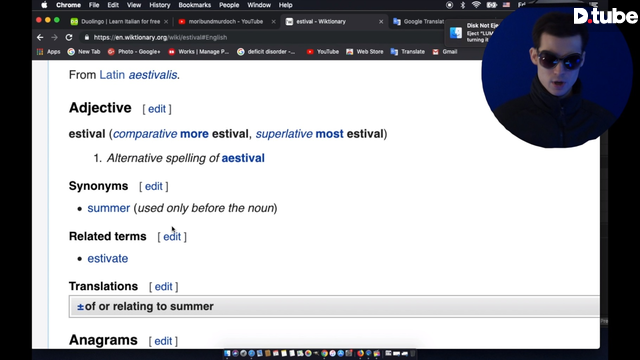Open the Apps bookmark grid
This screenshot has height=360, width=640.
[x=49, y=51]
